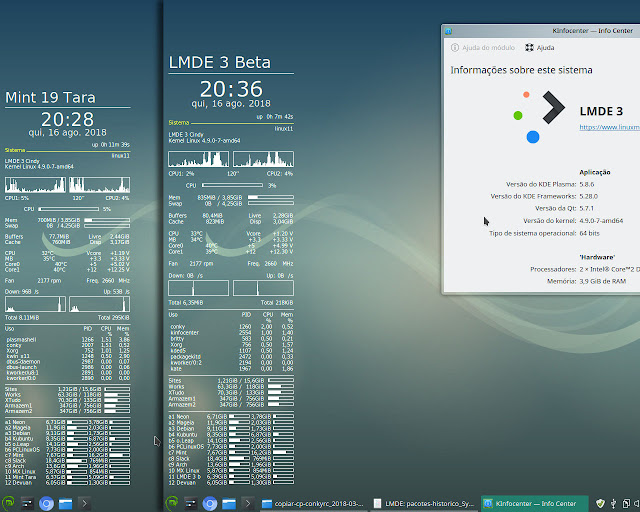Click the KDE Frameworks version value 5.28.0
This screenshot has width=640, height=512.
(588, 196)
